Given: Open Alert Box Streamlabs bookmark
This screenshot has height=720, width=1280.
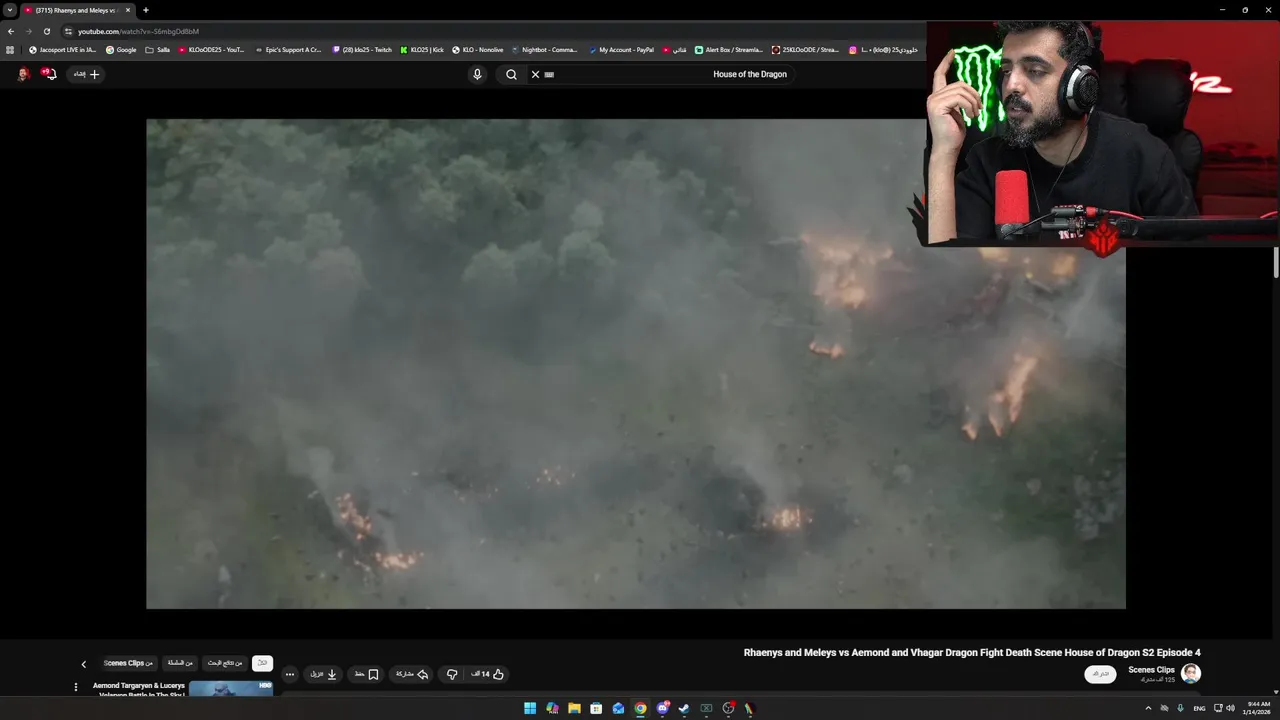Looking at the screenshot, I should click(x=729, y=50).
